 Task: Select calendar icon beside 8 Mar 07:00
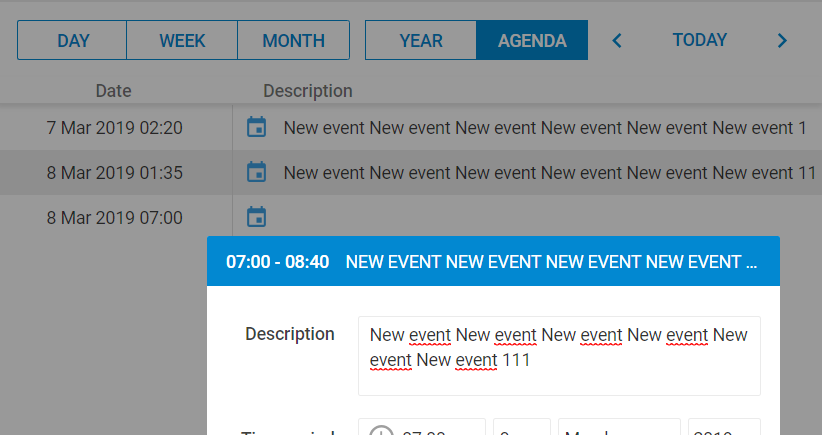256,217
